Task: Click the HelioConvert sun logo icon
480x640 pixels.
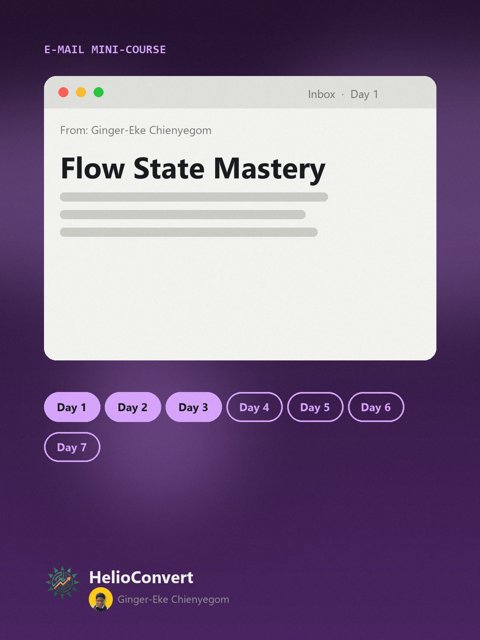Action: pyautogui.click(x=62, y=582)
